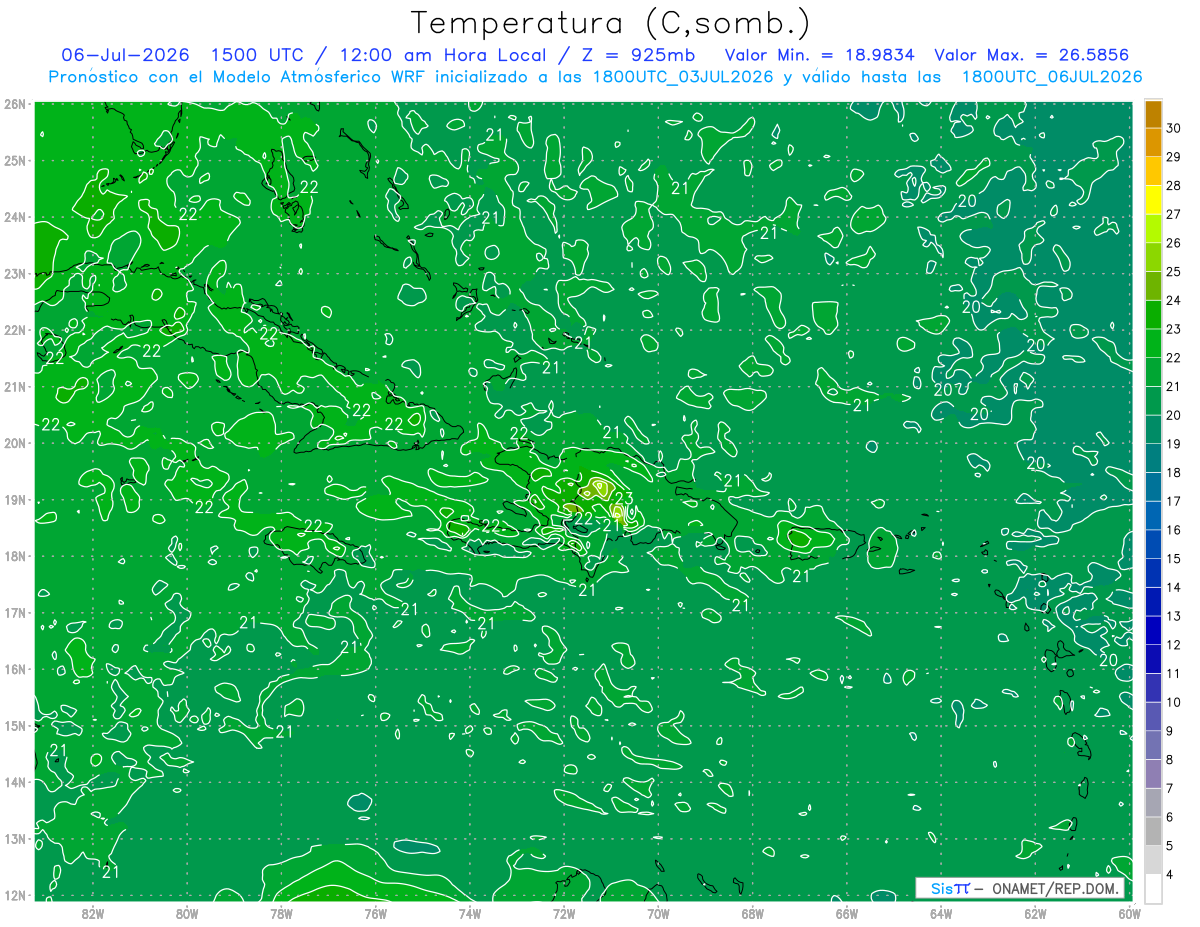Click the '5' label on the color scale
This screenshot has height=927, width=1200.
1170,846
